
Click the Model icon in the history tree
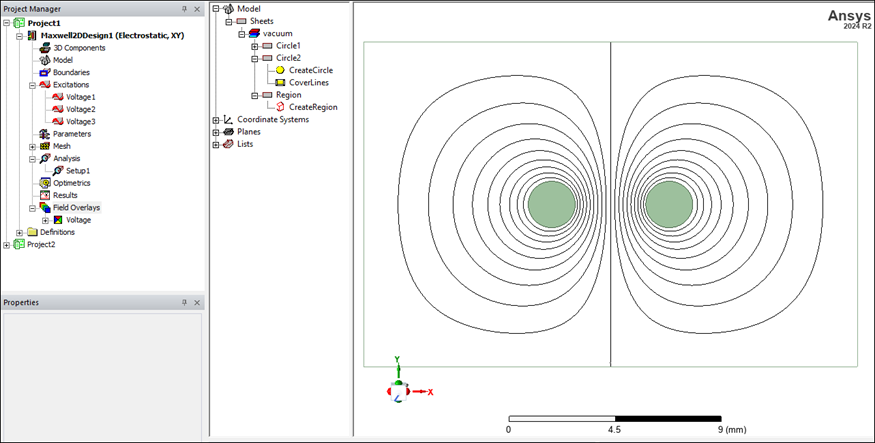click(228, 8)
